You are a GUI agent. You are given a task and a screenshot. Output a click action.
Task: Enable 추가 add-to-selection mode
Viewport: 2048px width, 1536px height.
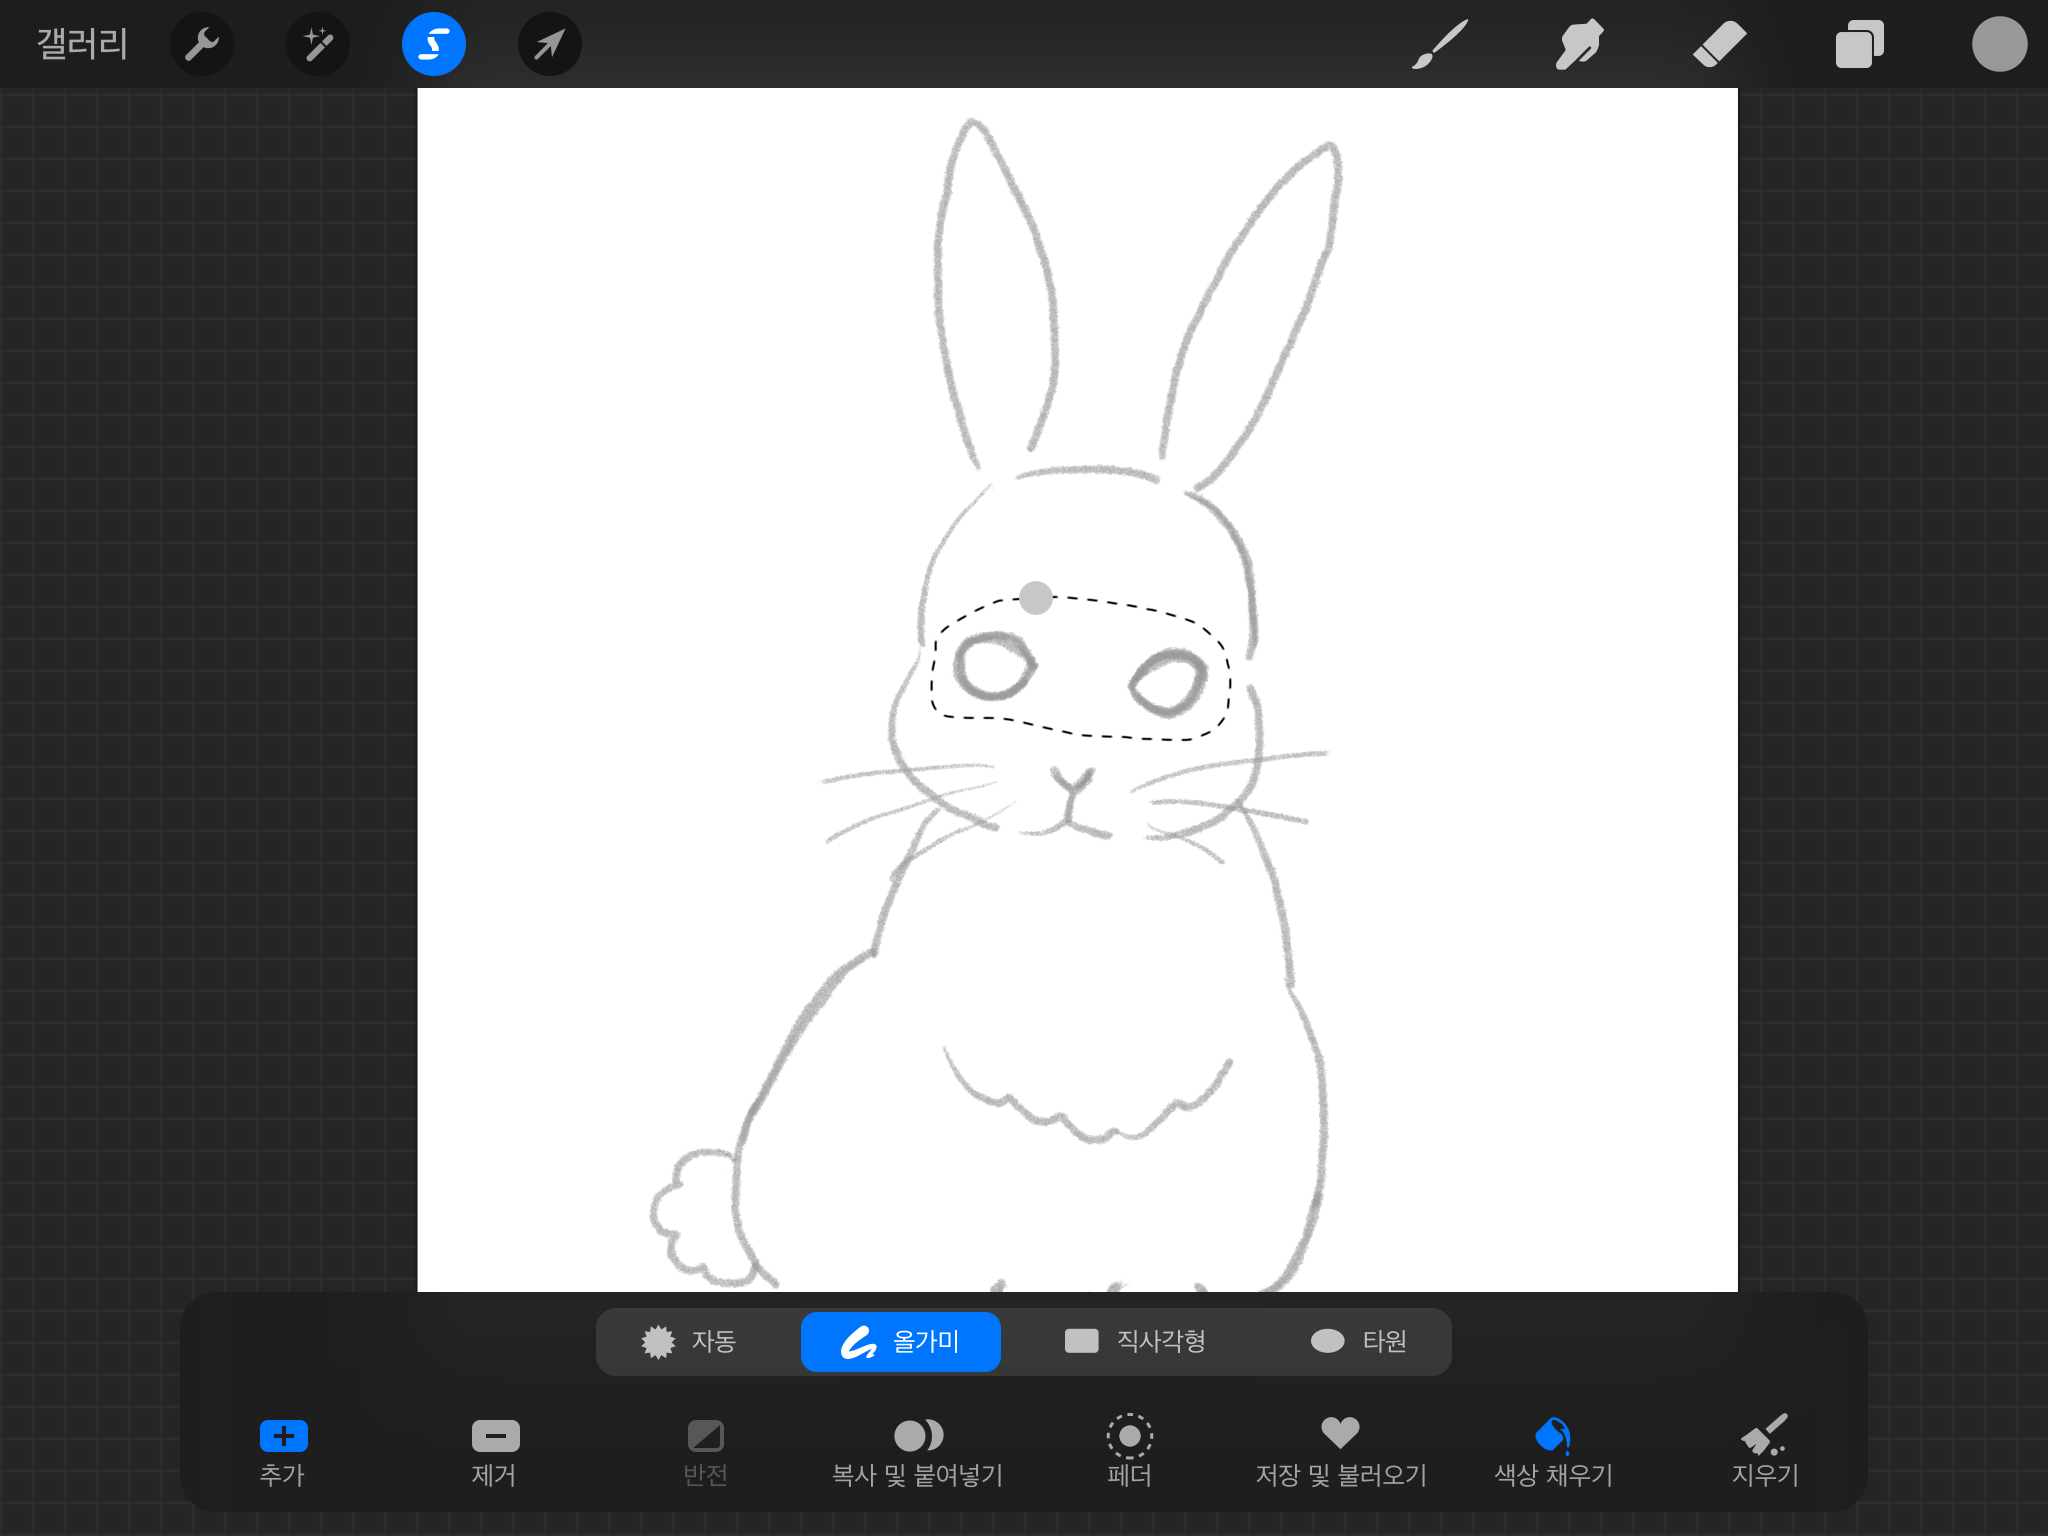283,1450
